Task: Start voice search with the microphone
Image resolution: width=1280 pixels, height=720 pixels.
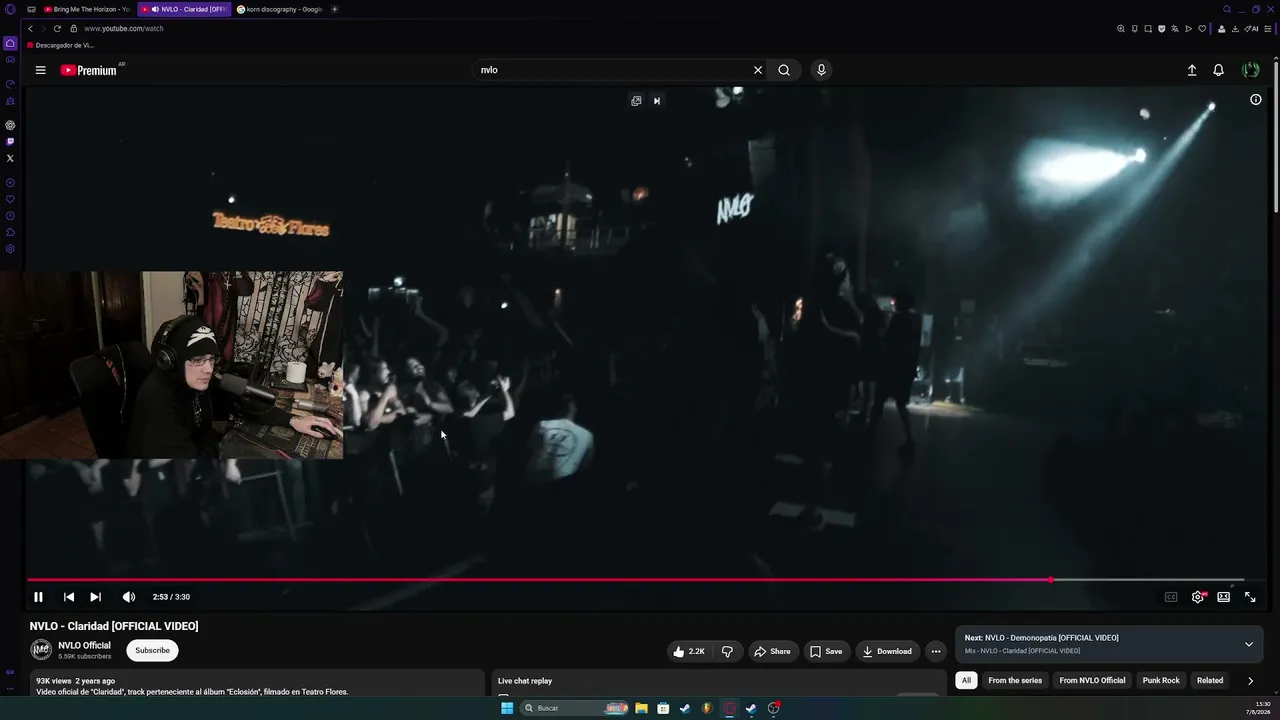Action: point(821,70)
